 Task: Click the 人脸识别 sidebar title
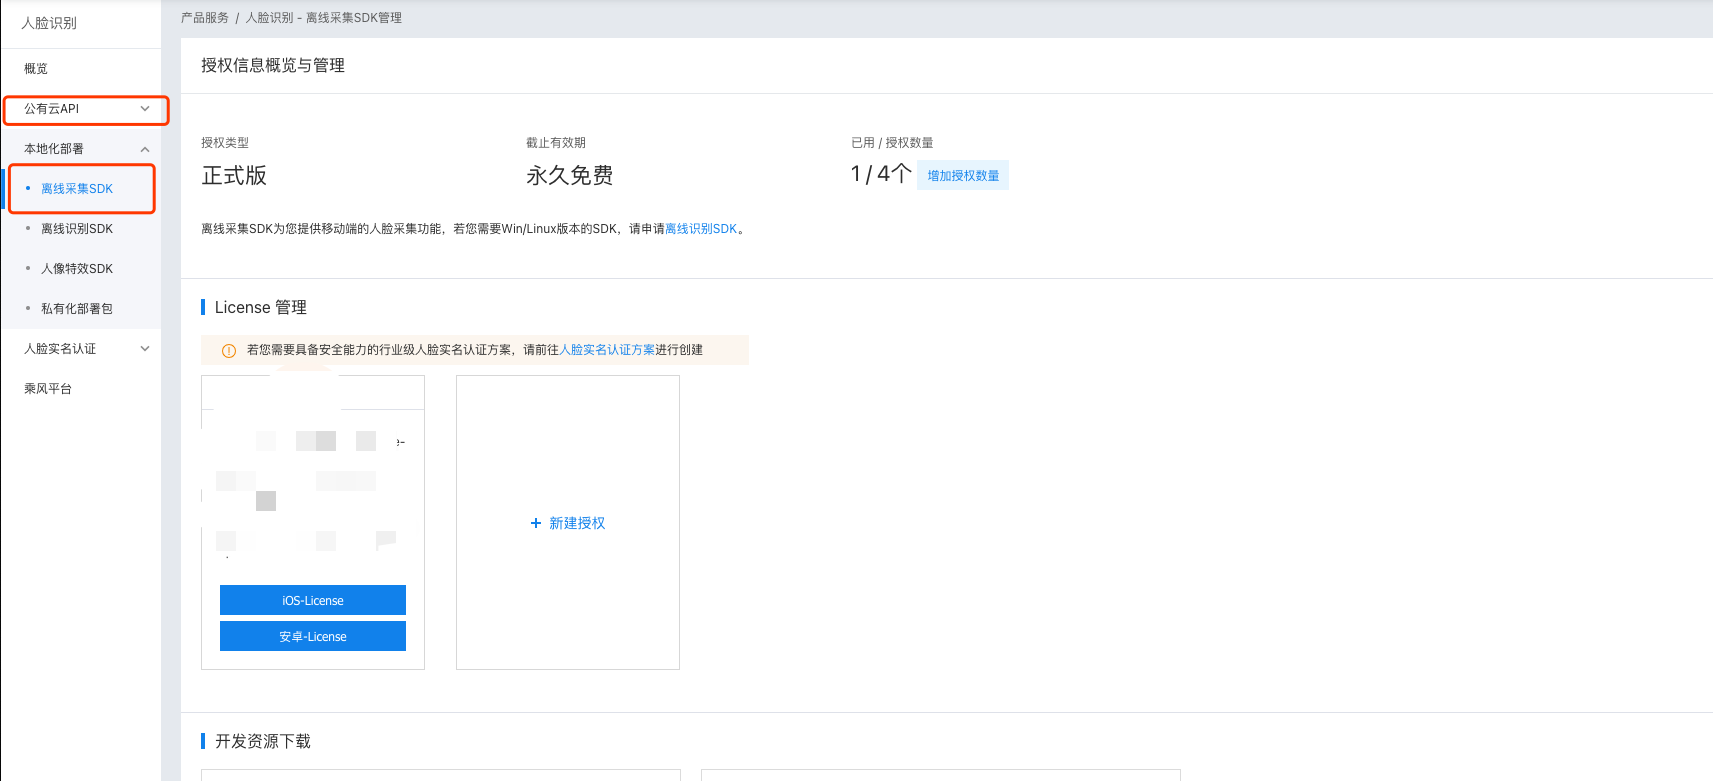pyautogui.click(x=49, y=23)
